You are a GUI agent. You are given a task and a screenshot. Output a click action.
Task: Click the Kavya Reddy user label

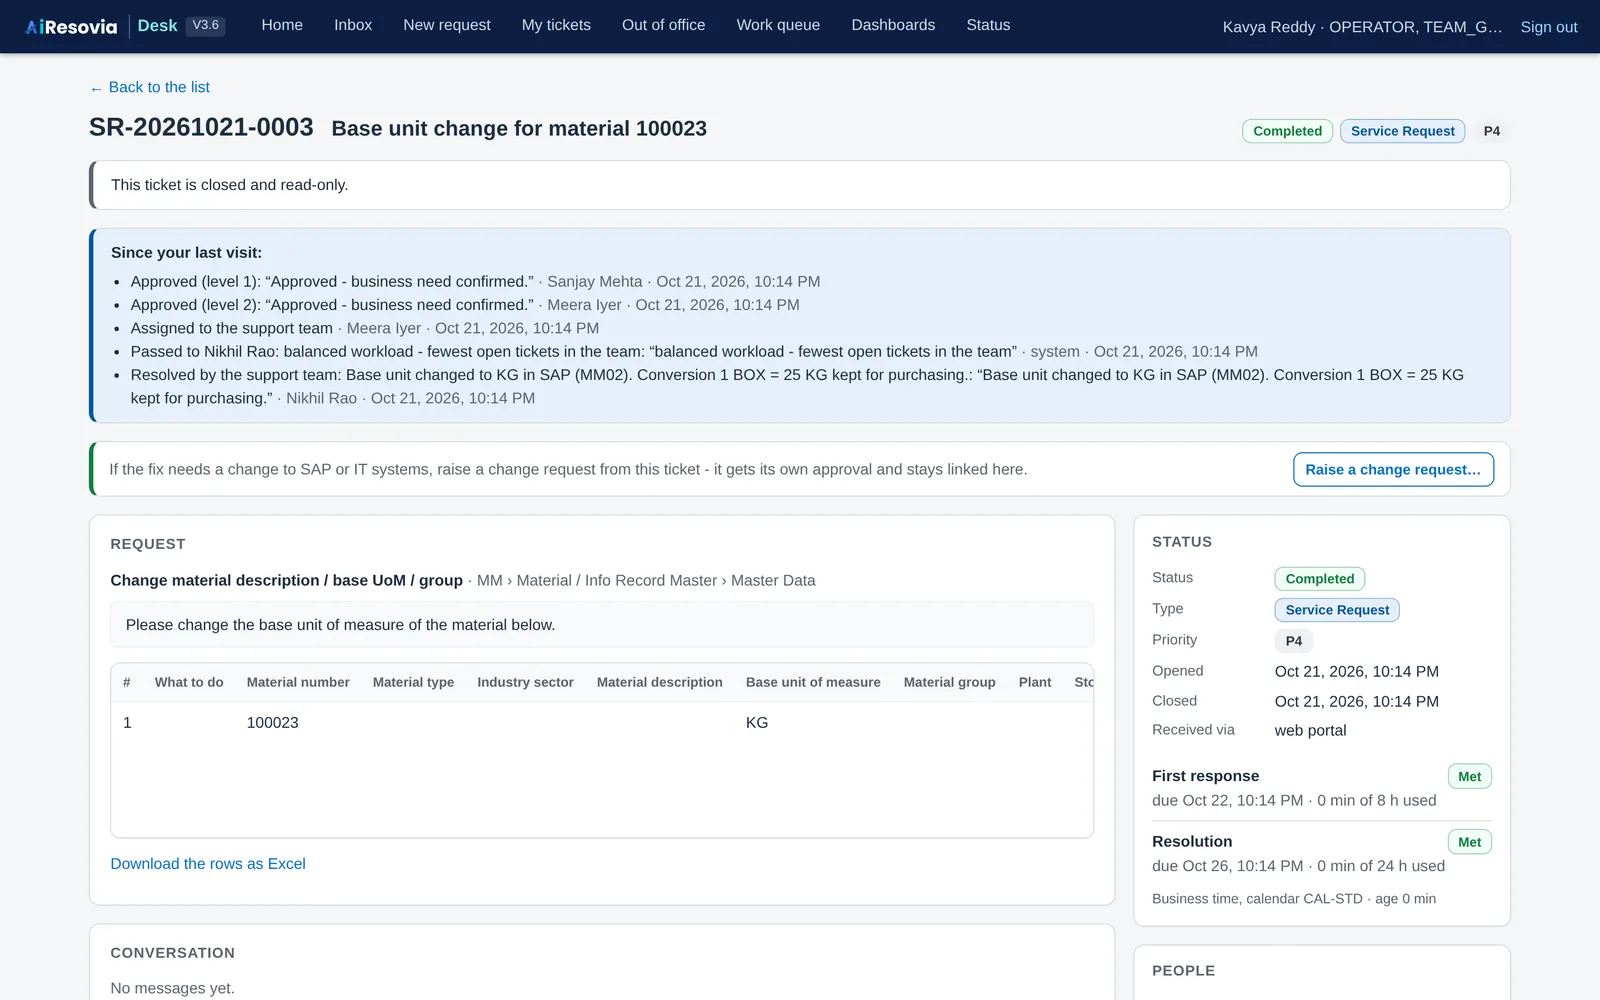point(1362,27)
